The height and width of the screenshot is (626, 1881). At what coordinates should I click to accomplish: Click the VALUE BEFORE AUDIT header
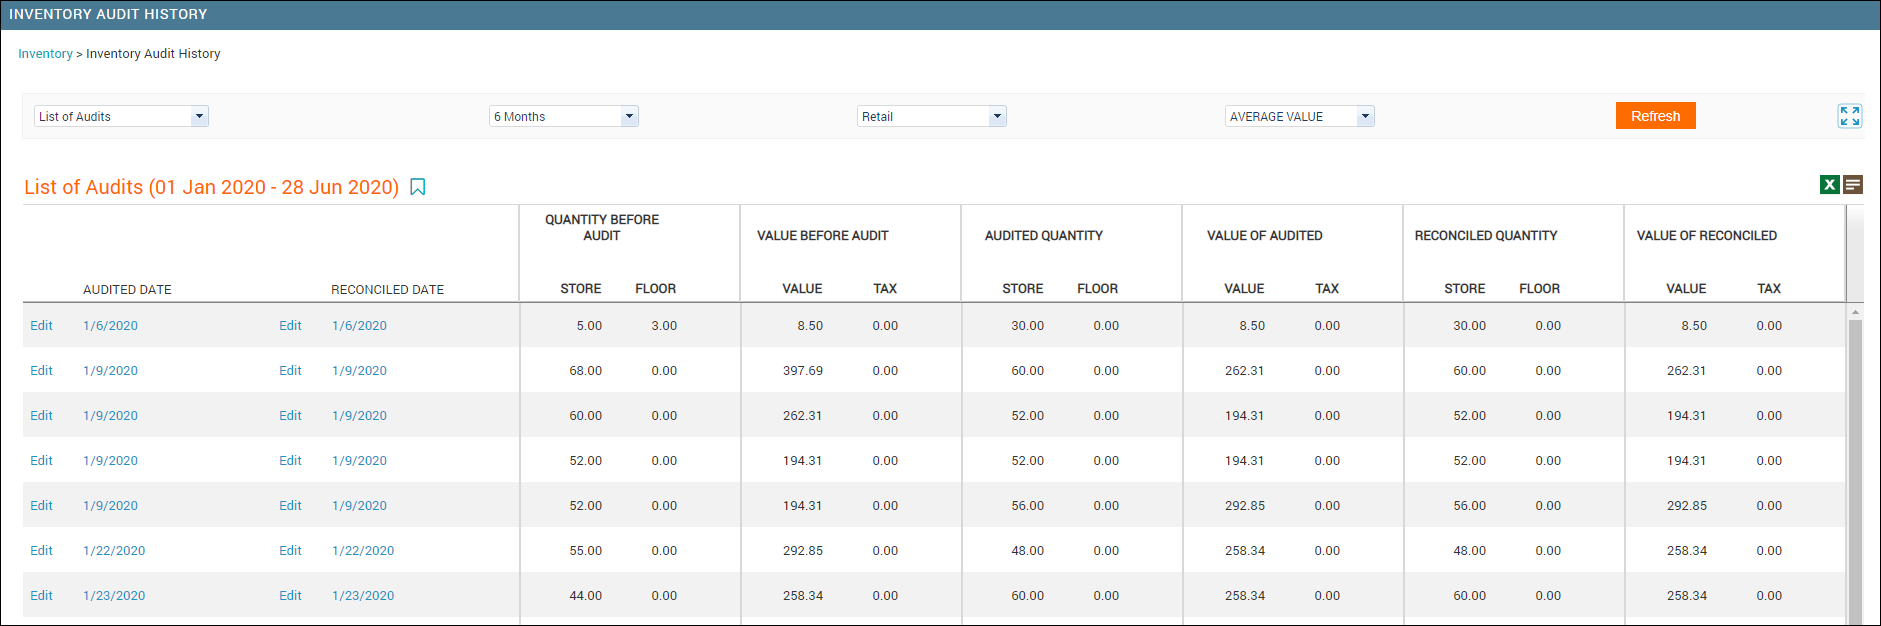tap(822, 235)
